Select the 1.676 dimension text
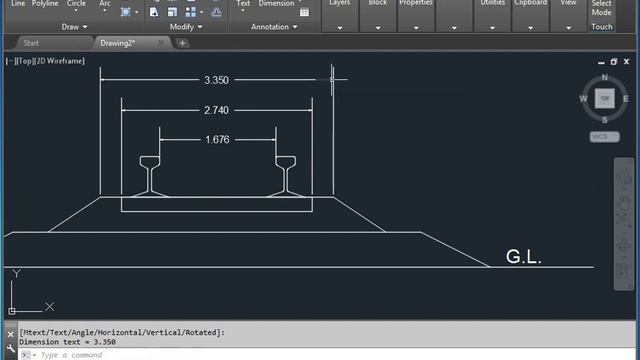Screen dimensions: 640x360 click(x=217, y=140)
